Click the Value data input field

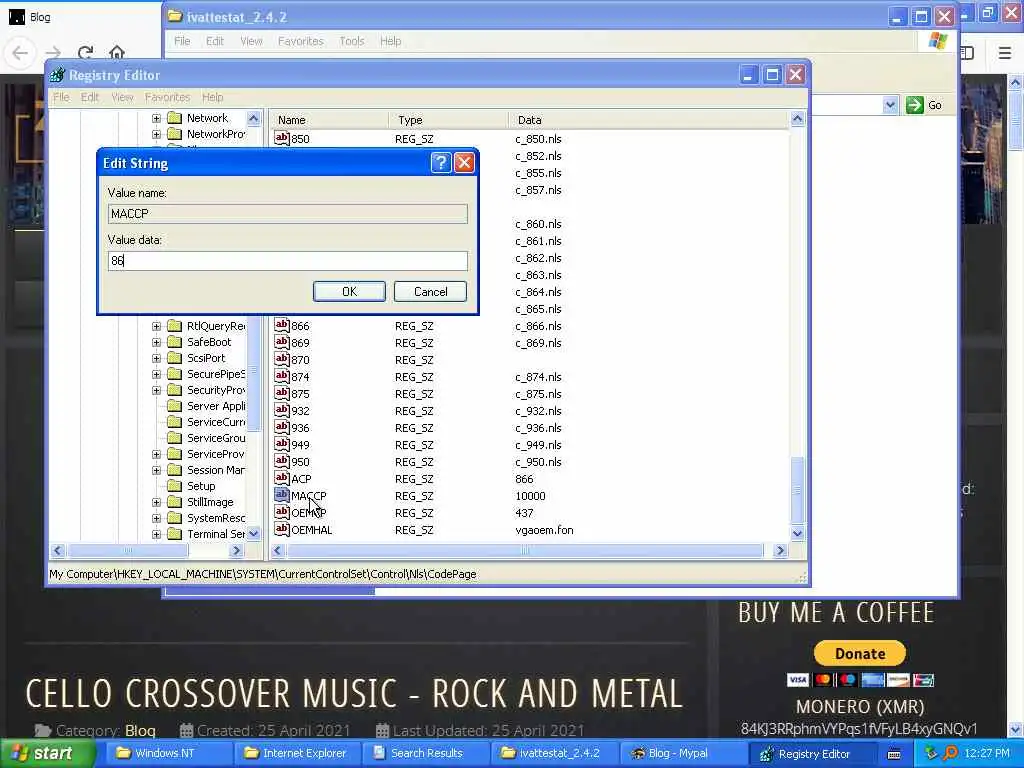tap(287, 261)
